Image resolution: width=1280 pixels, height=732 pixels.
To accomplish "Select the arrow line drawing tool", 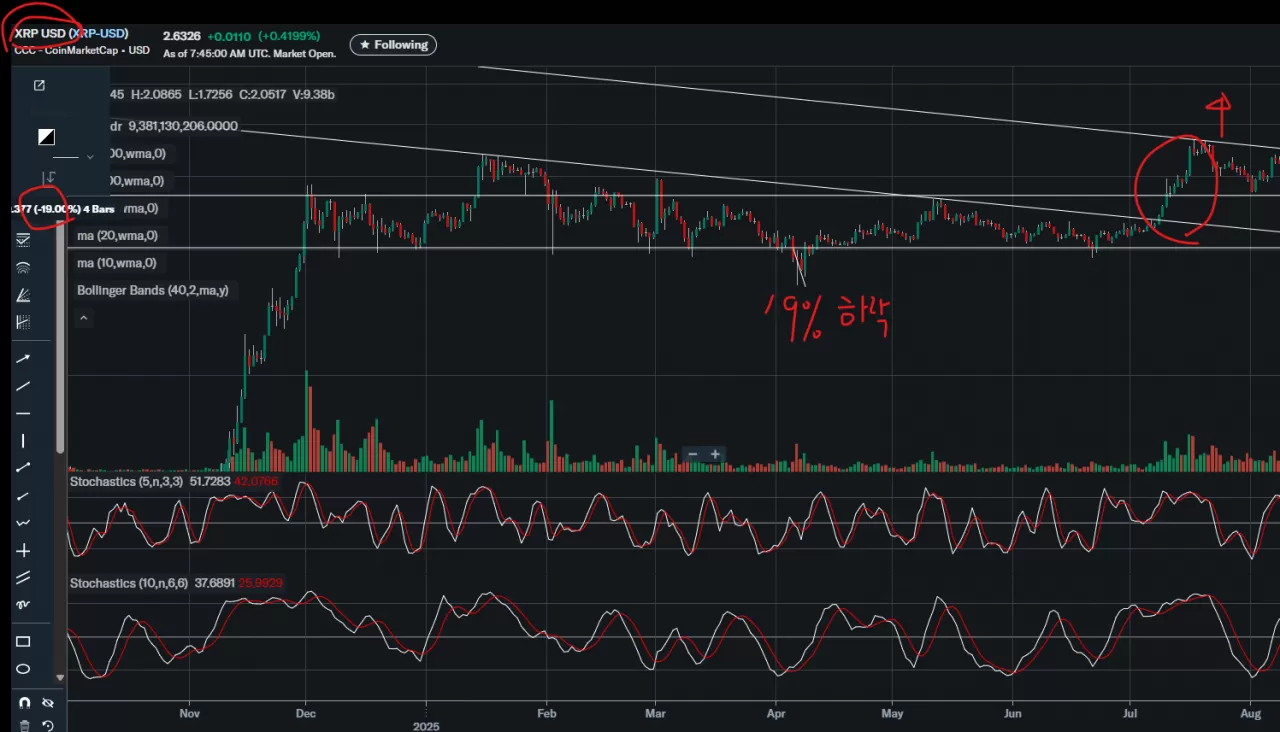I will 23,358.
